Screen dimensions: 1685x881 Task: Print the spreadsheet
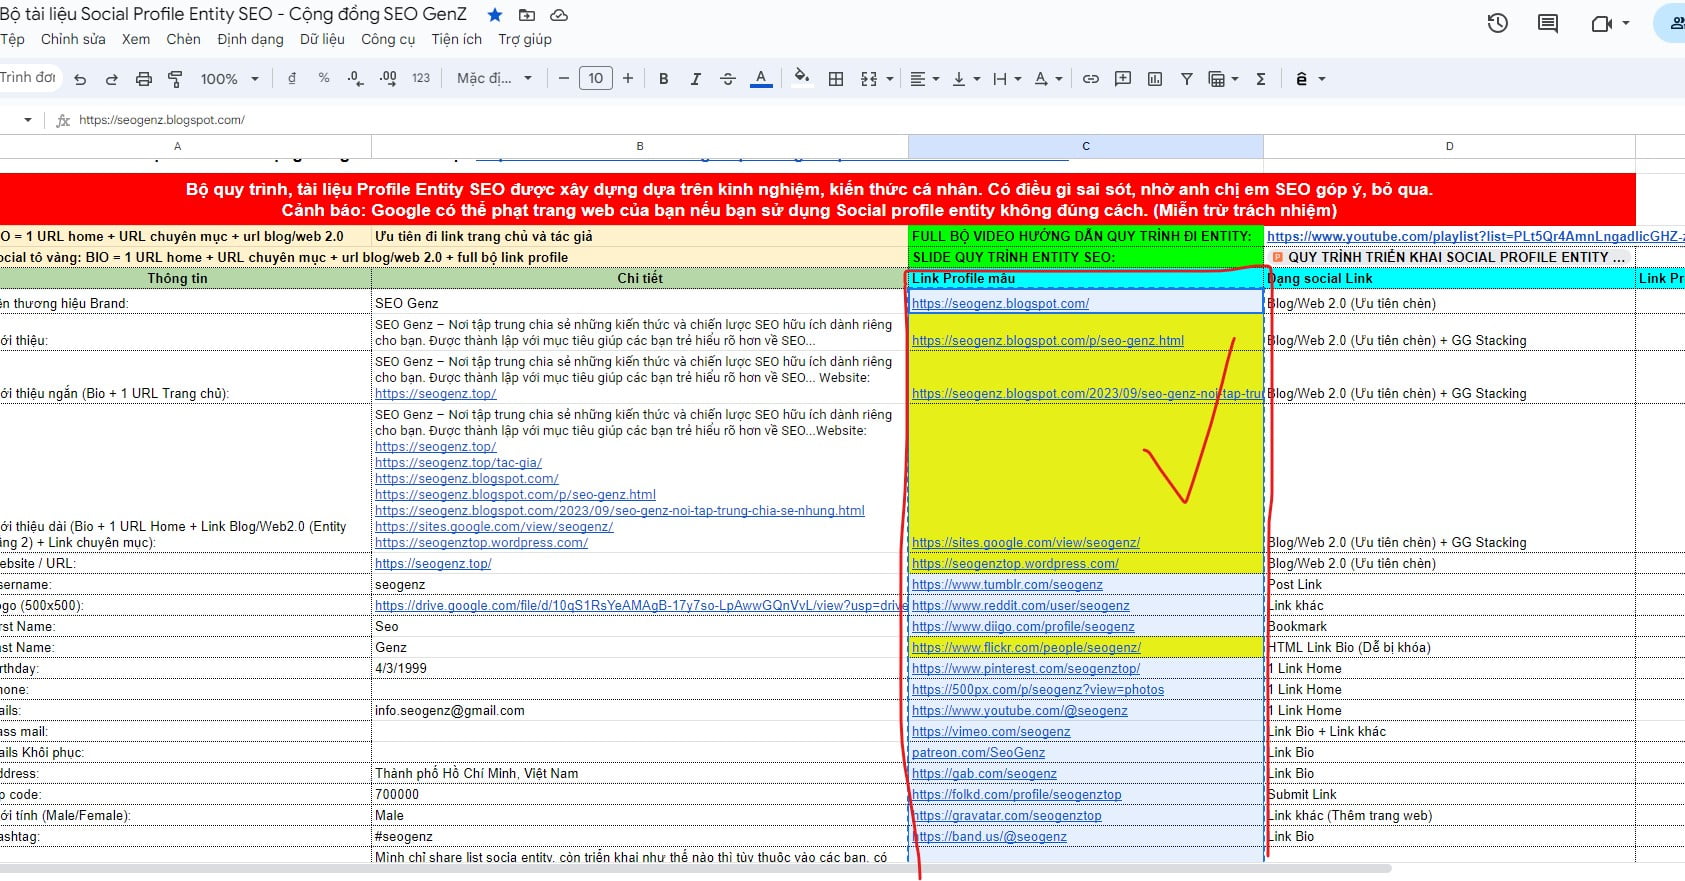pos(144,79)
